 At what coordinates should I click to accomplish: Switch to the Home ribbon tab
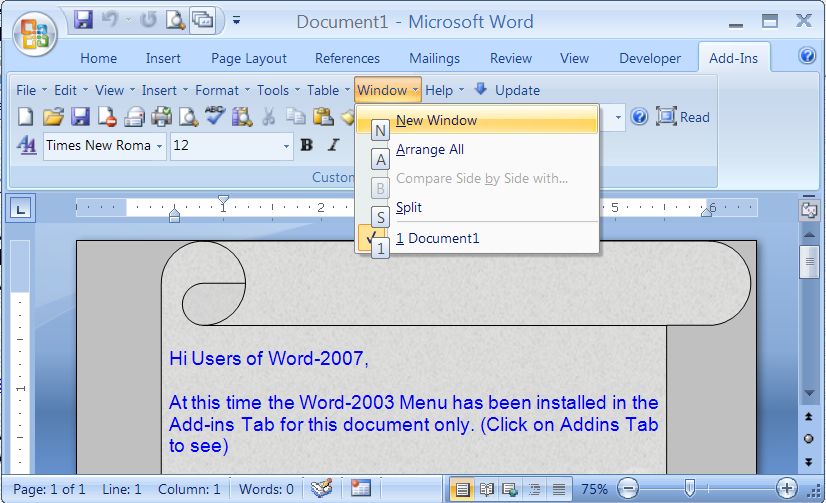click(99, 58)
